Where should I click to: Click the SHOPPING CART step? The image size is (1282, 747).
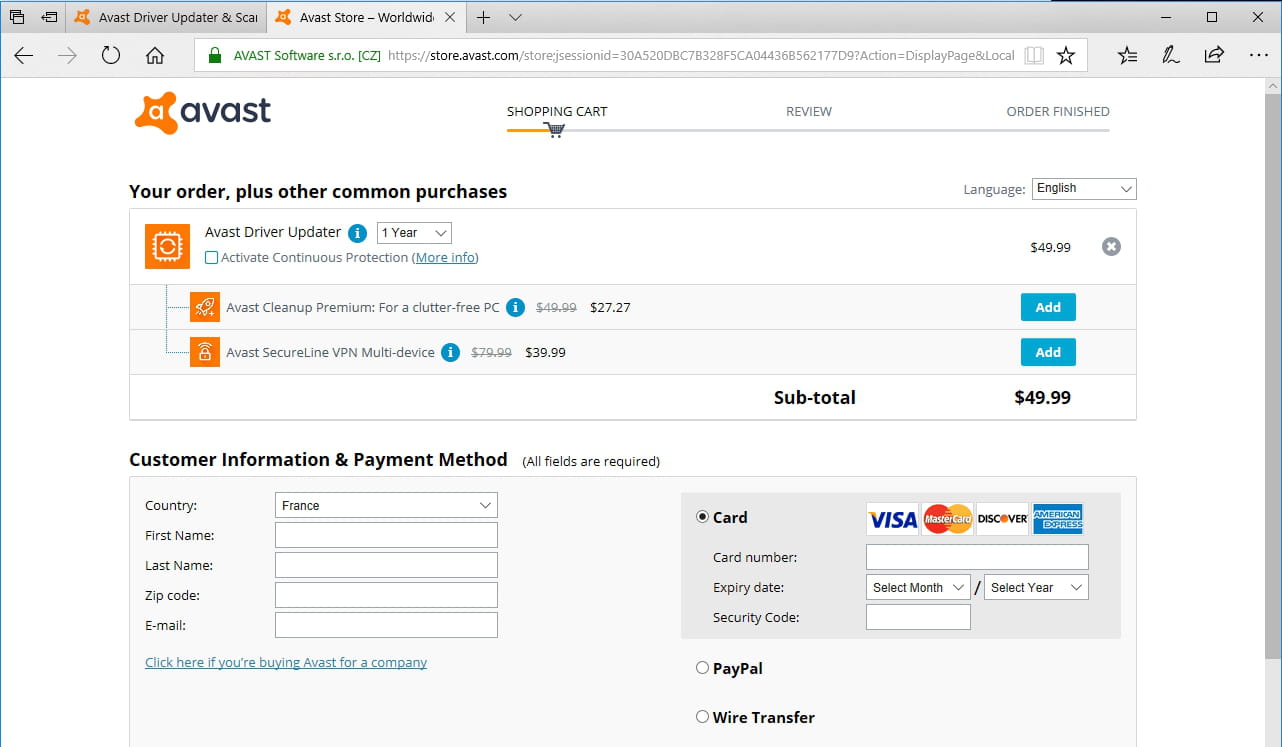point(557,111)
